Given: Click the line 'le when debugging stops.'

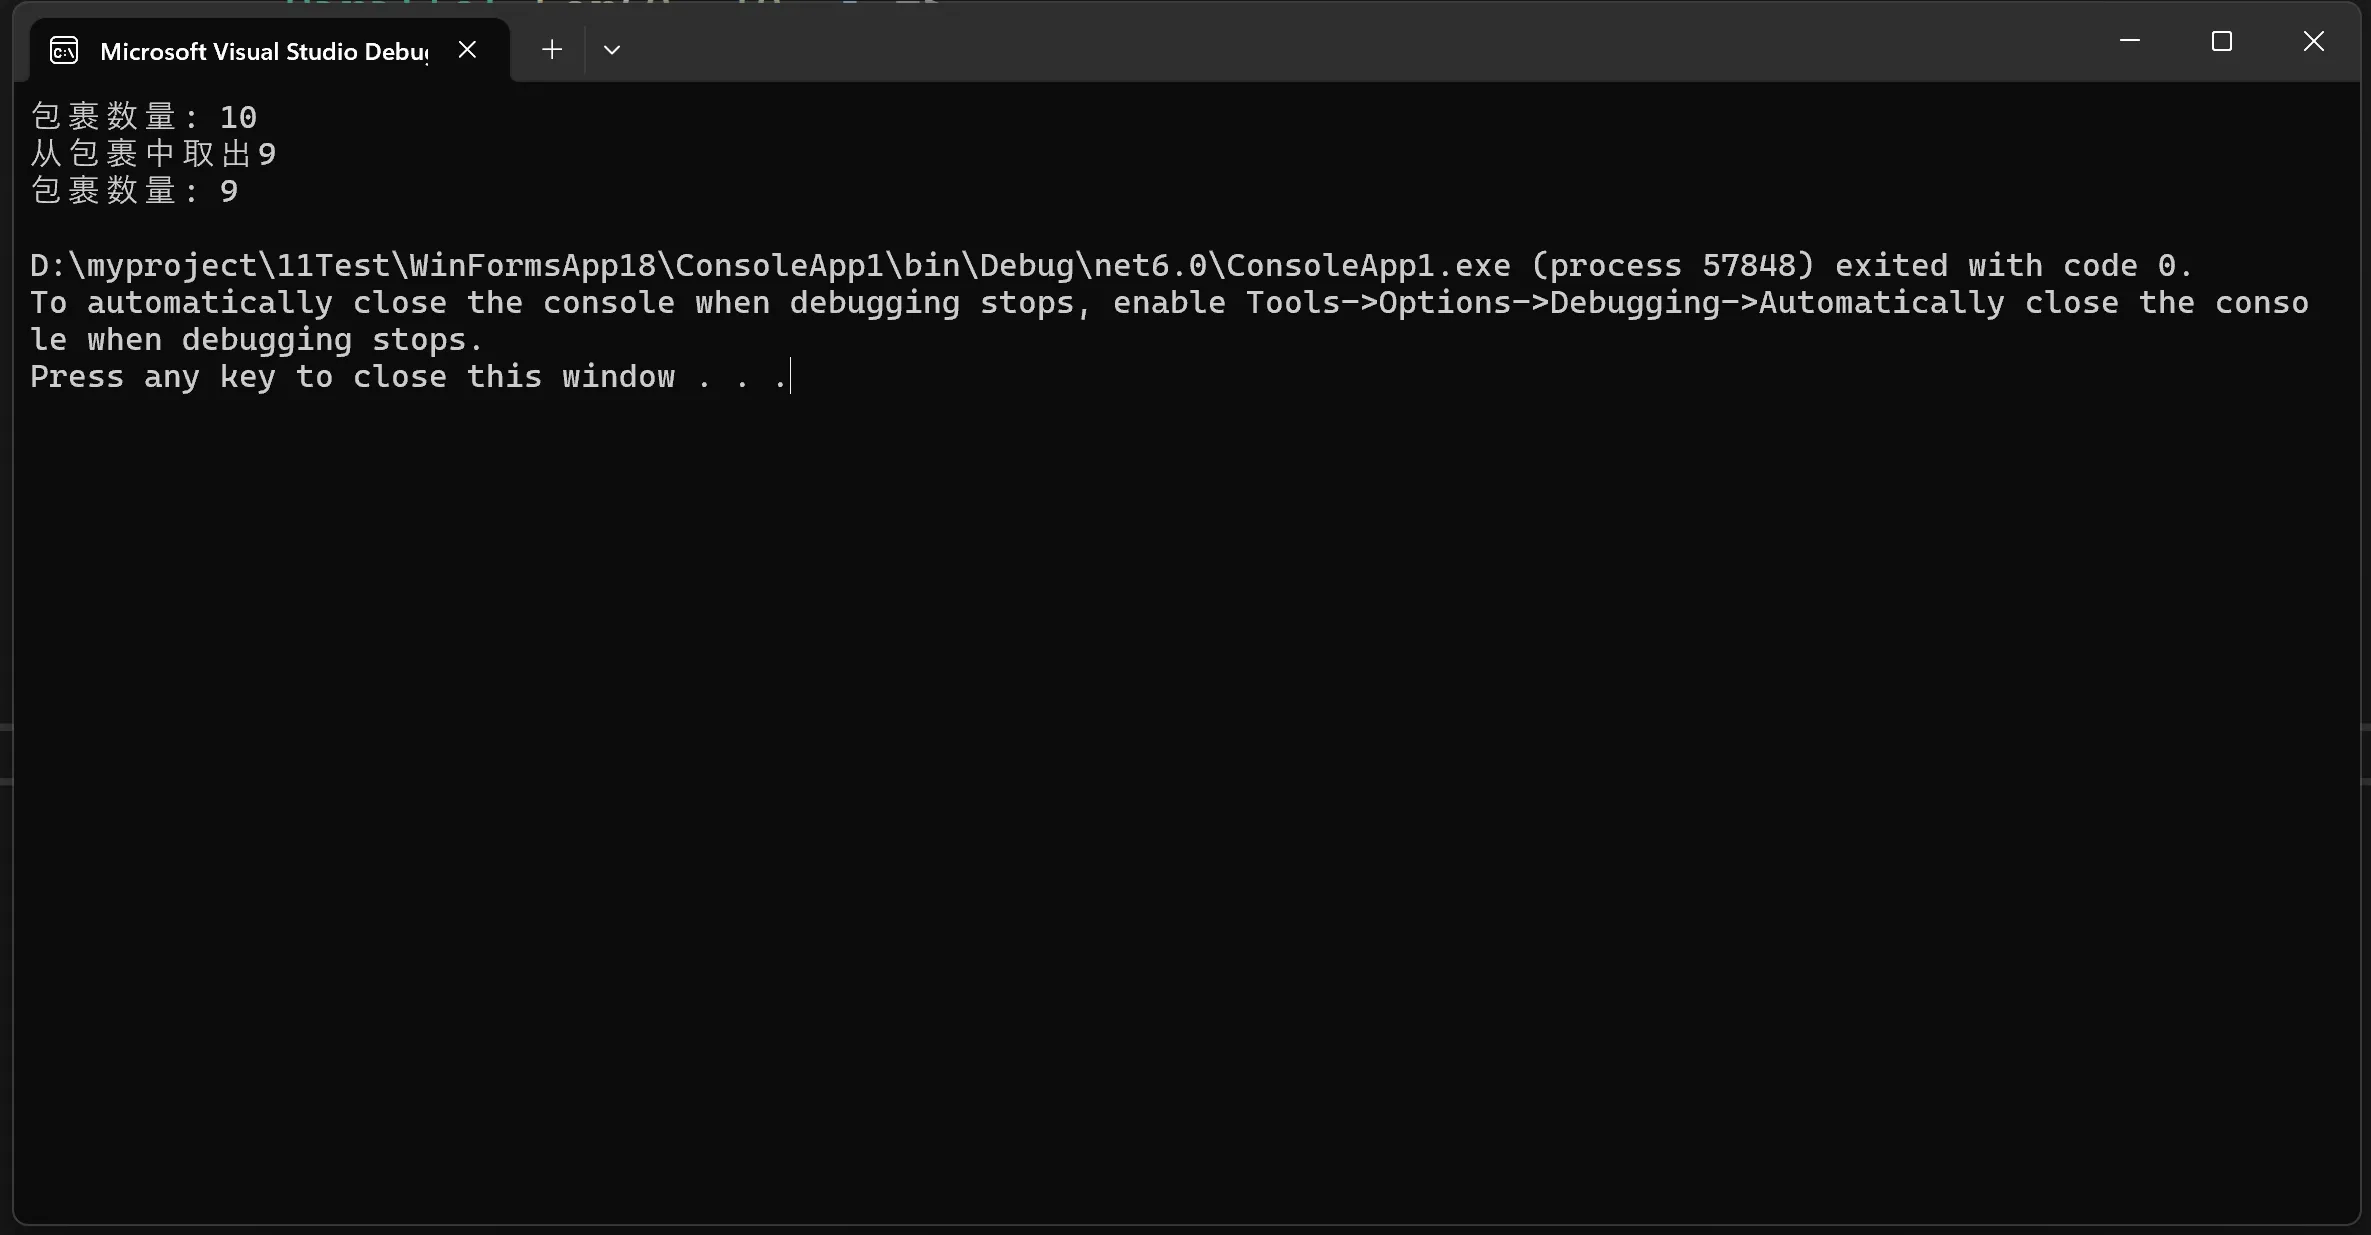Looking at the screenshot, I should coord(257,339).
